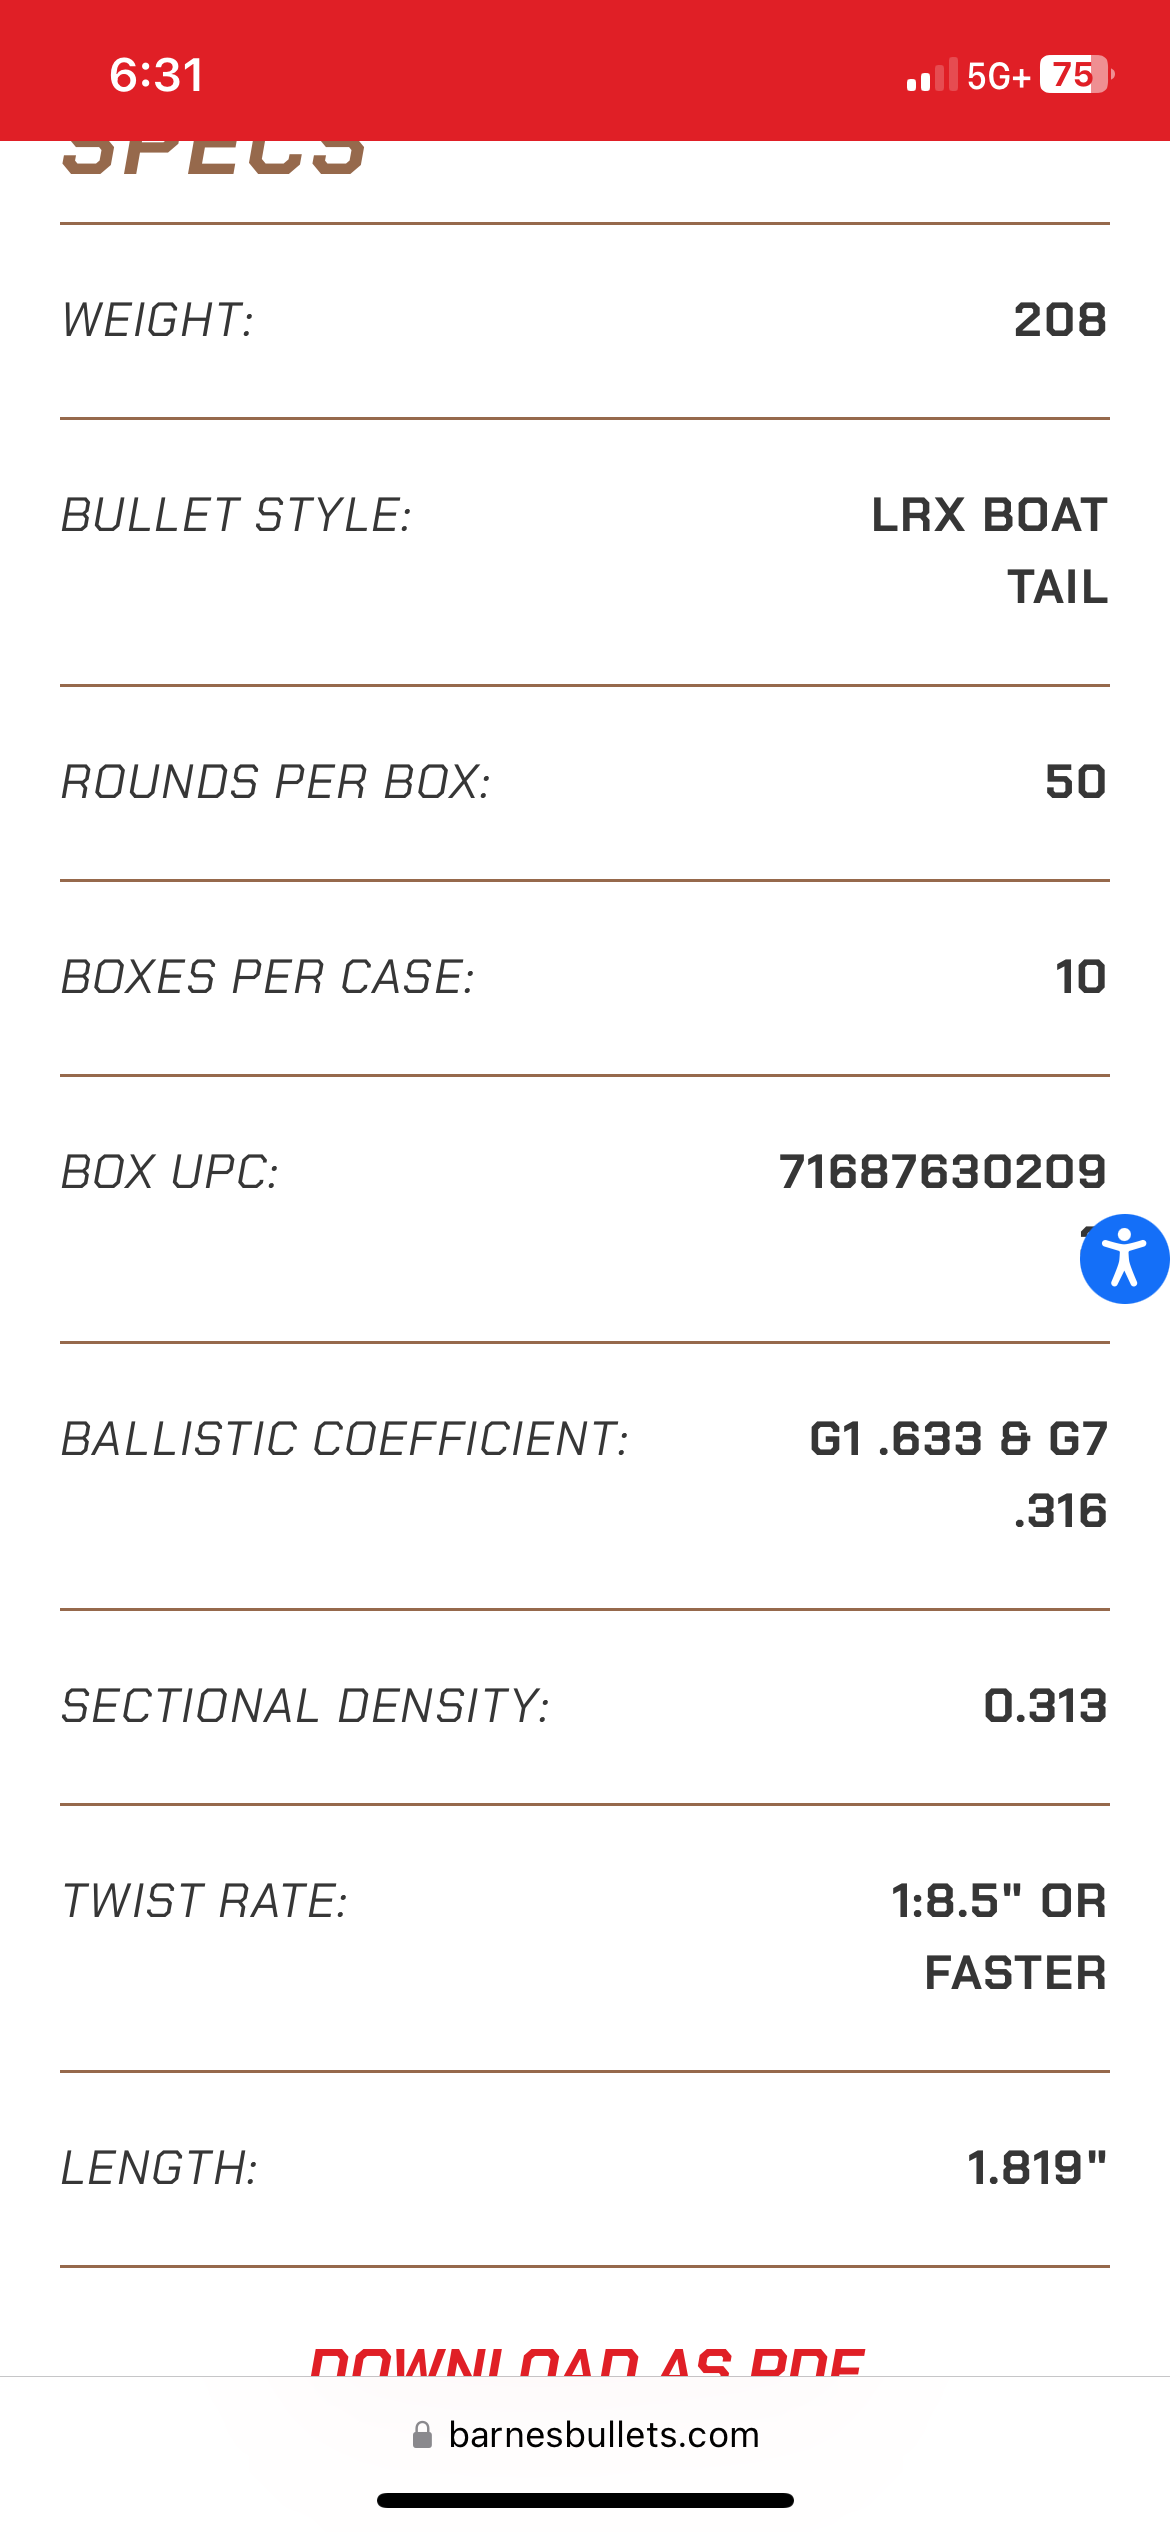Open the blue accessibility widget
1170x2532 pixels.
tap(1124, 1259)
